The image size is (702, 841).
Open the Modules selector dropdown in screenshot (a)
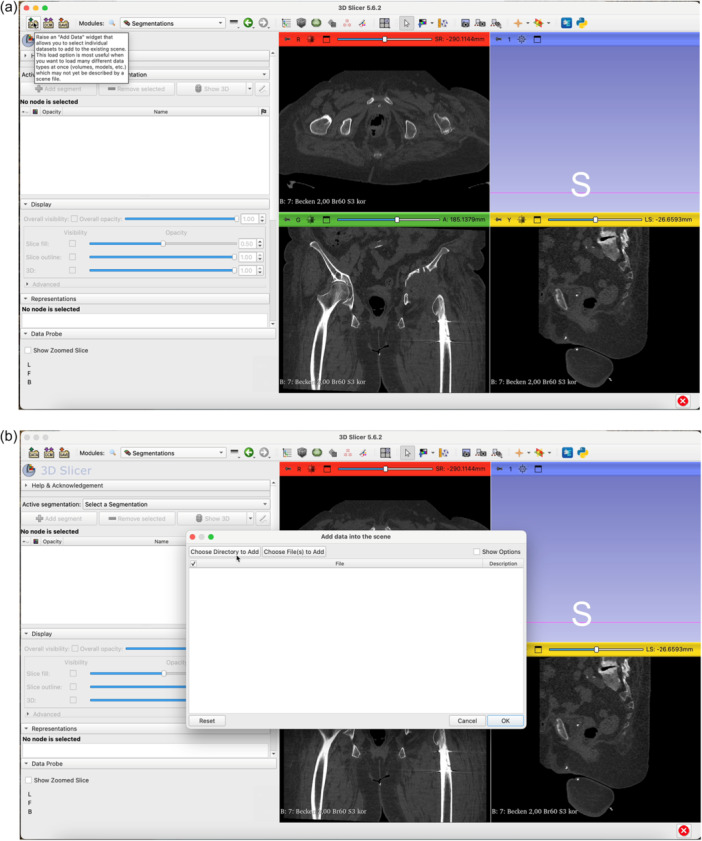(173, 23)
